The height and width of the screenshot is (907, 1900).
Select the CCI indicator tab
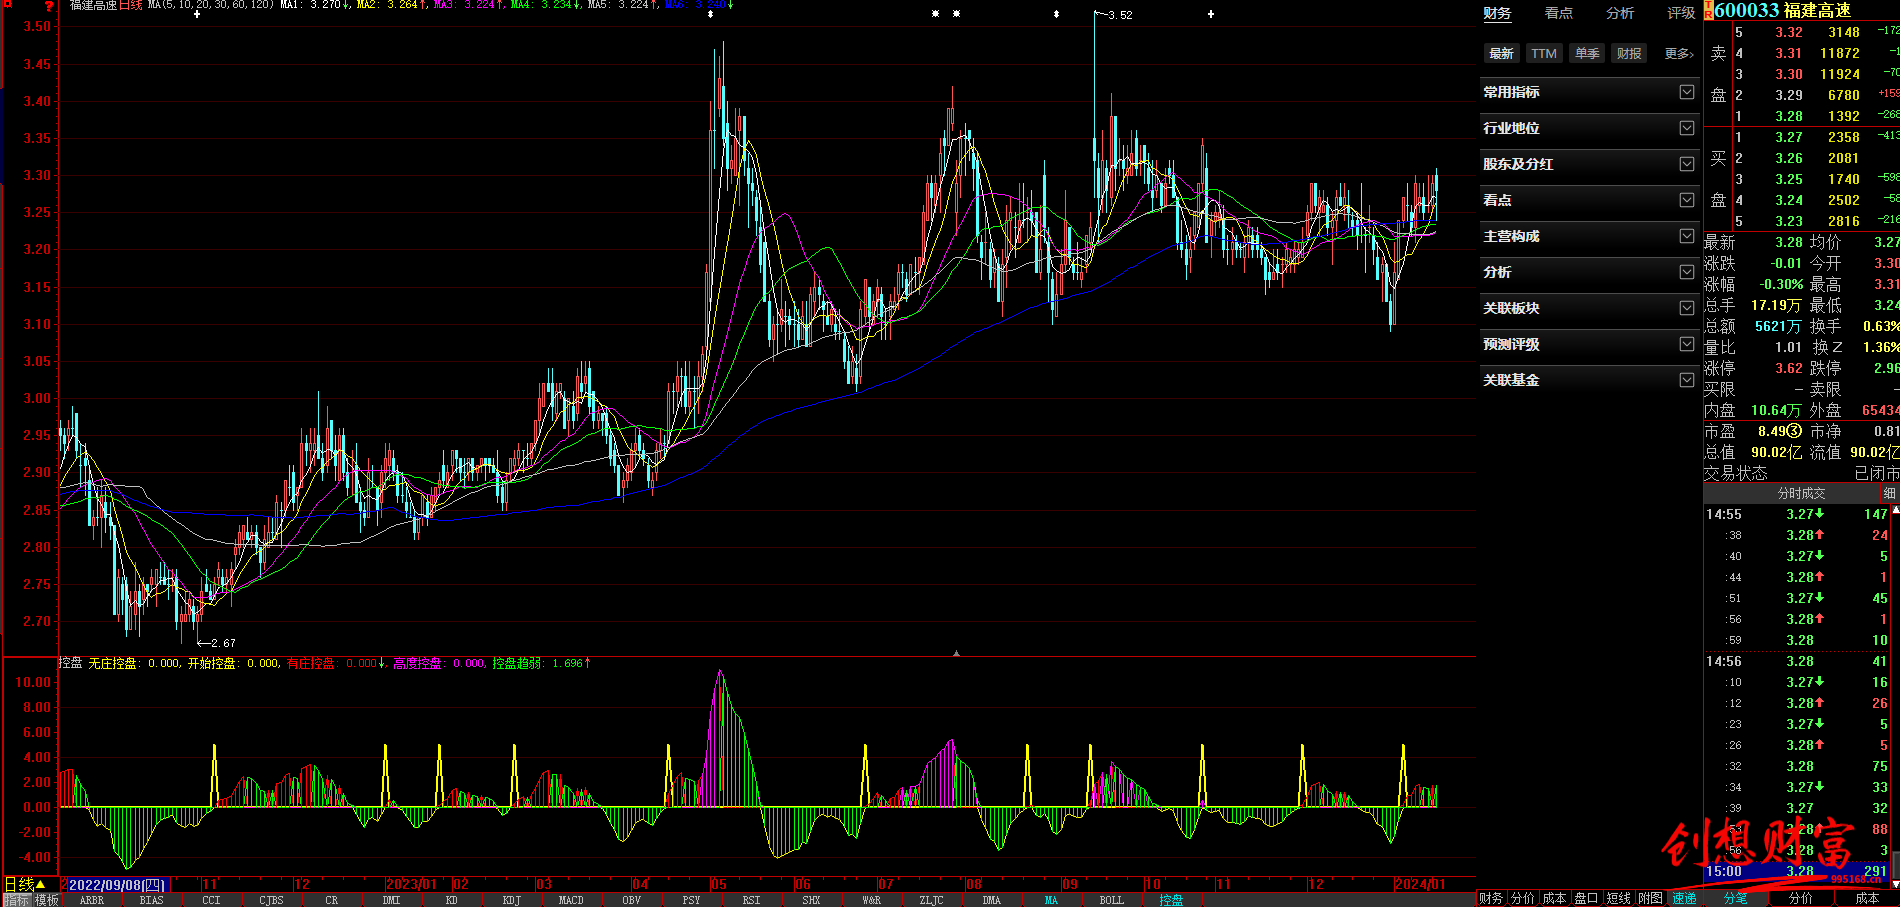[x=211, y=900]
